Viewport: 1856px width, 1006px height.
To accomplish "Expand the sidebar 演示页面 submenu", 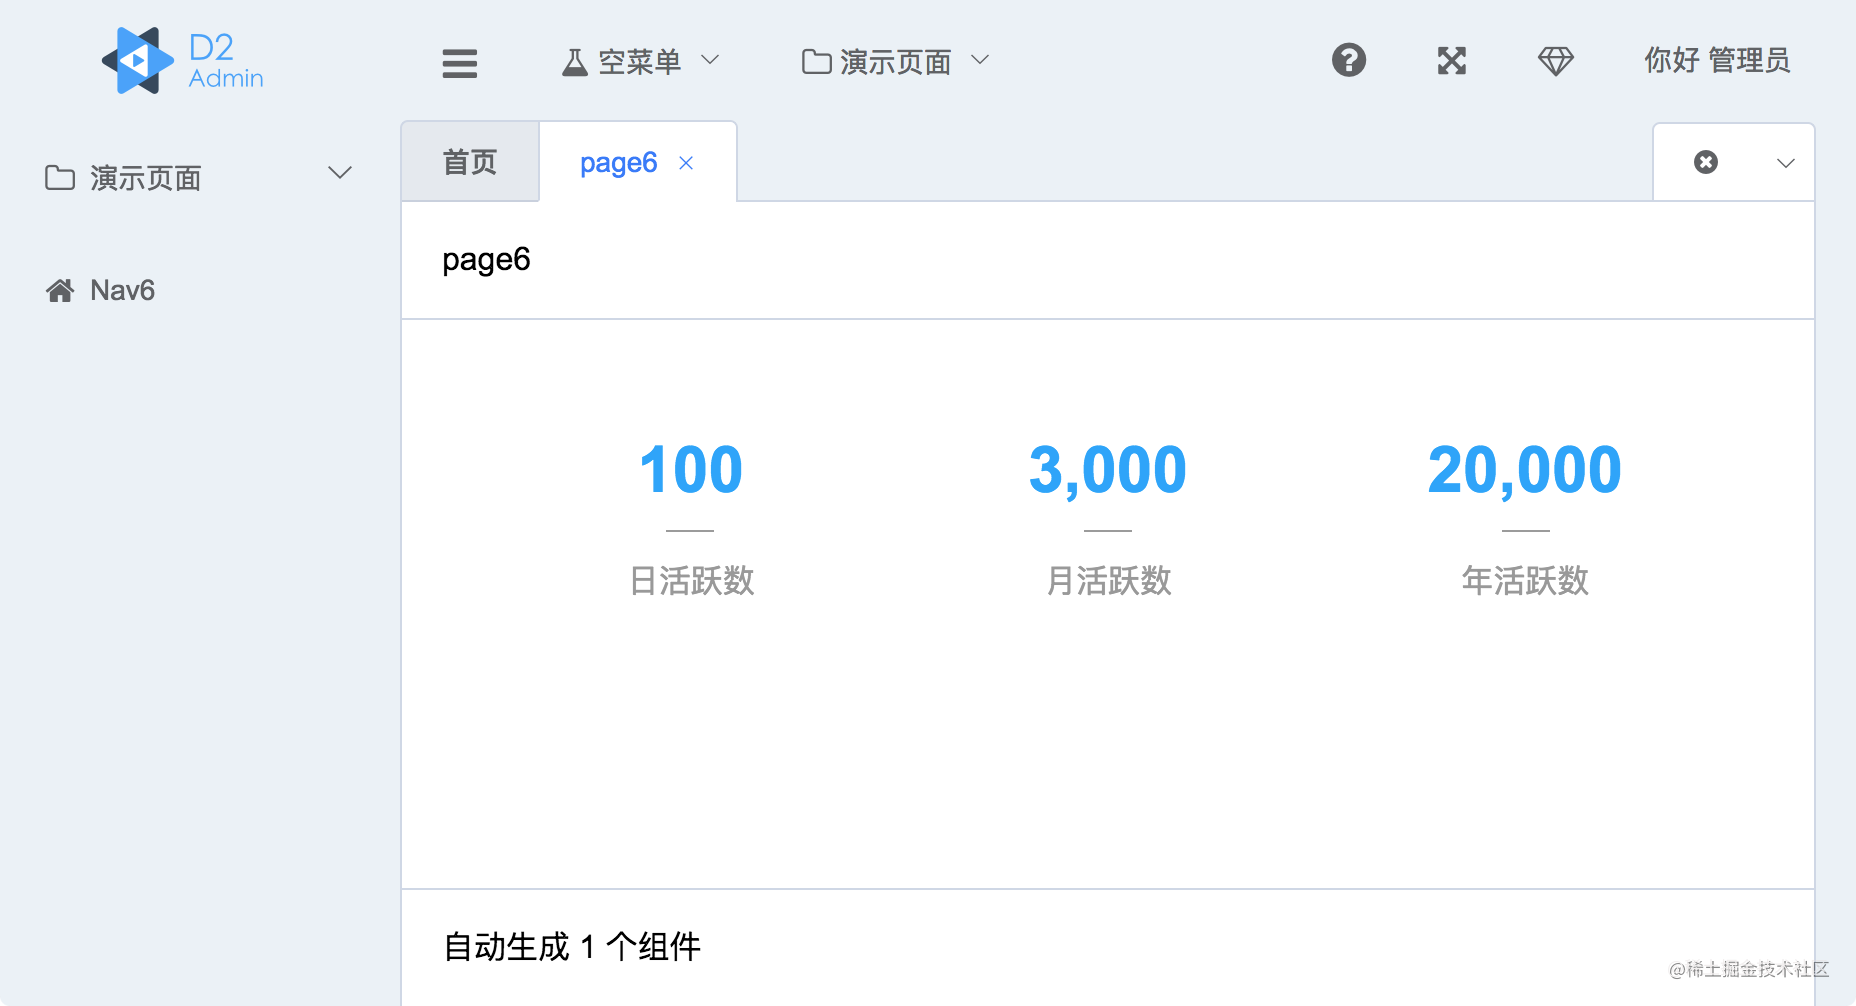I will coord(199,177).
